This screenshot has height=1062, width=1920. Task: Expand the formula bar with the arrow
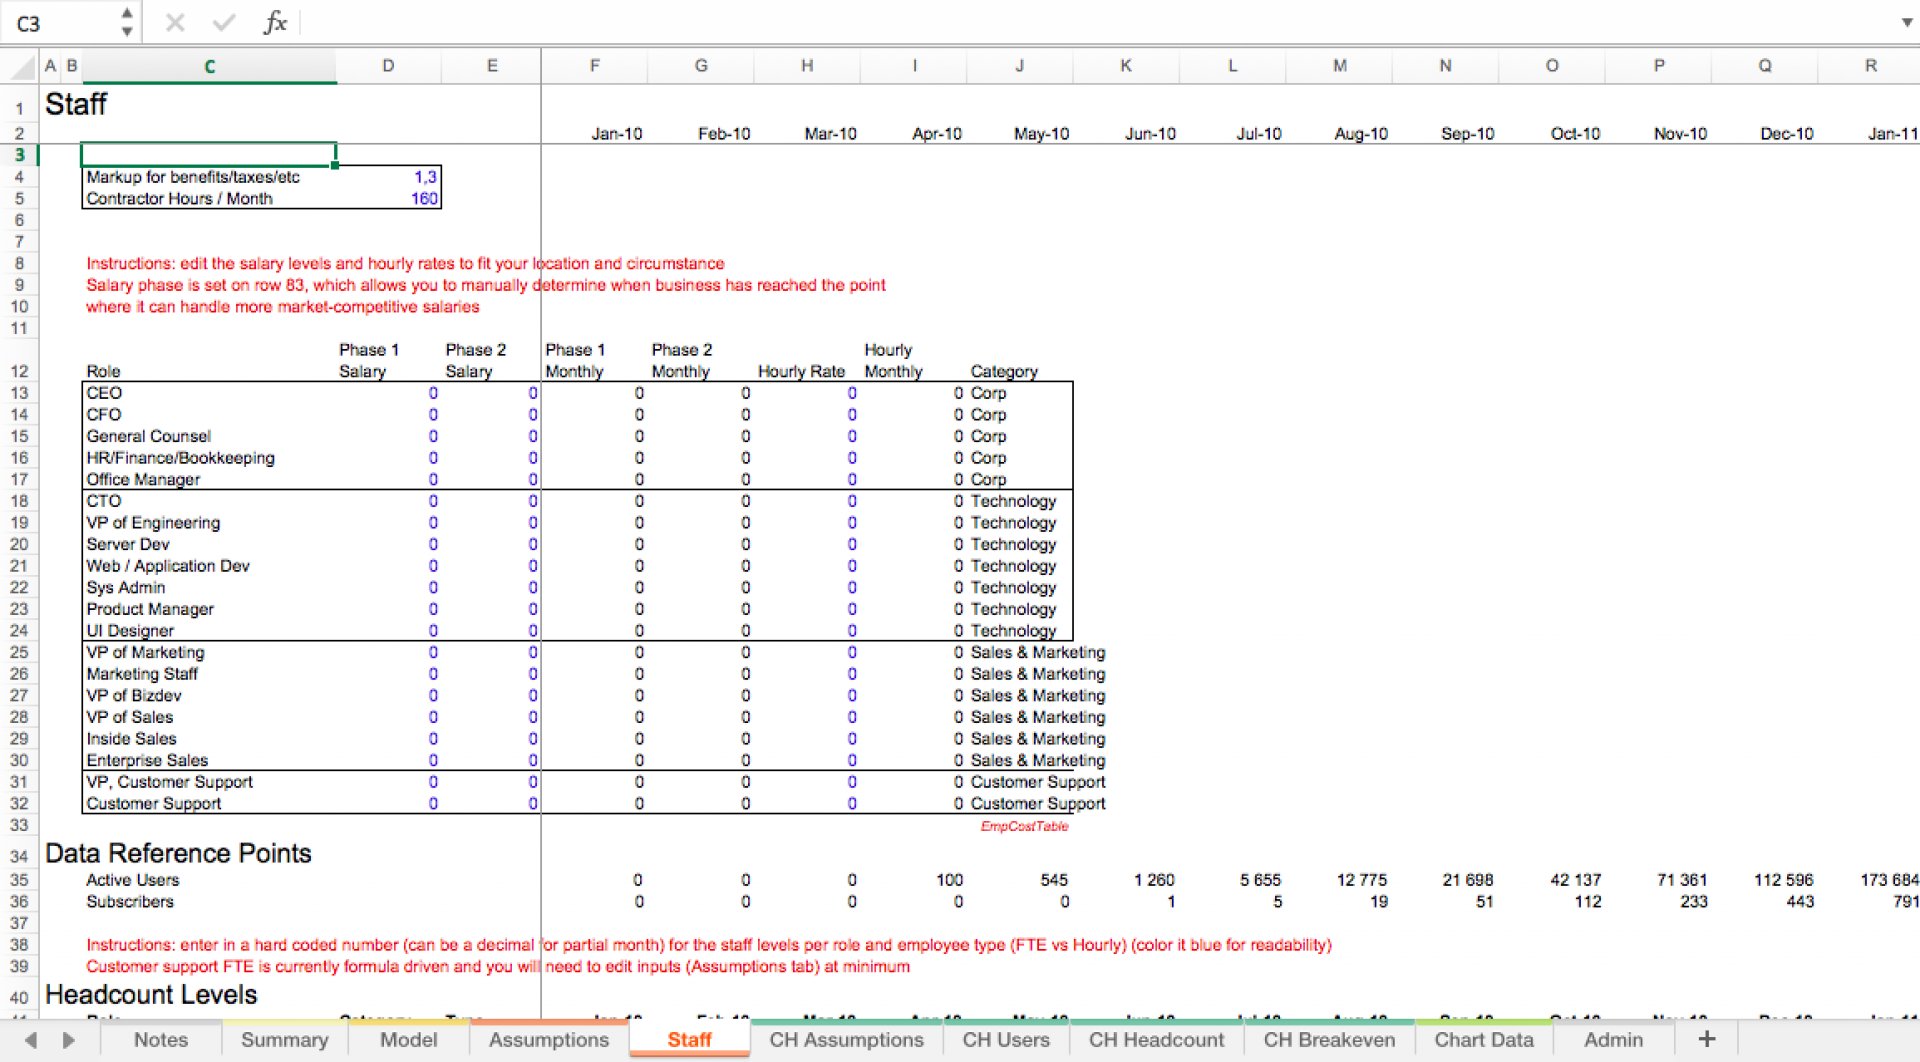pos(1906,22)
